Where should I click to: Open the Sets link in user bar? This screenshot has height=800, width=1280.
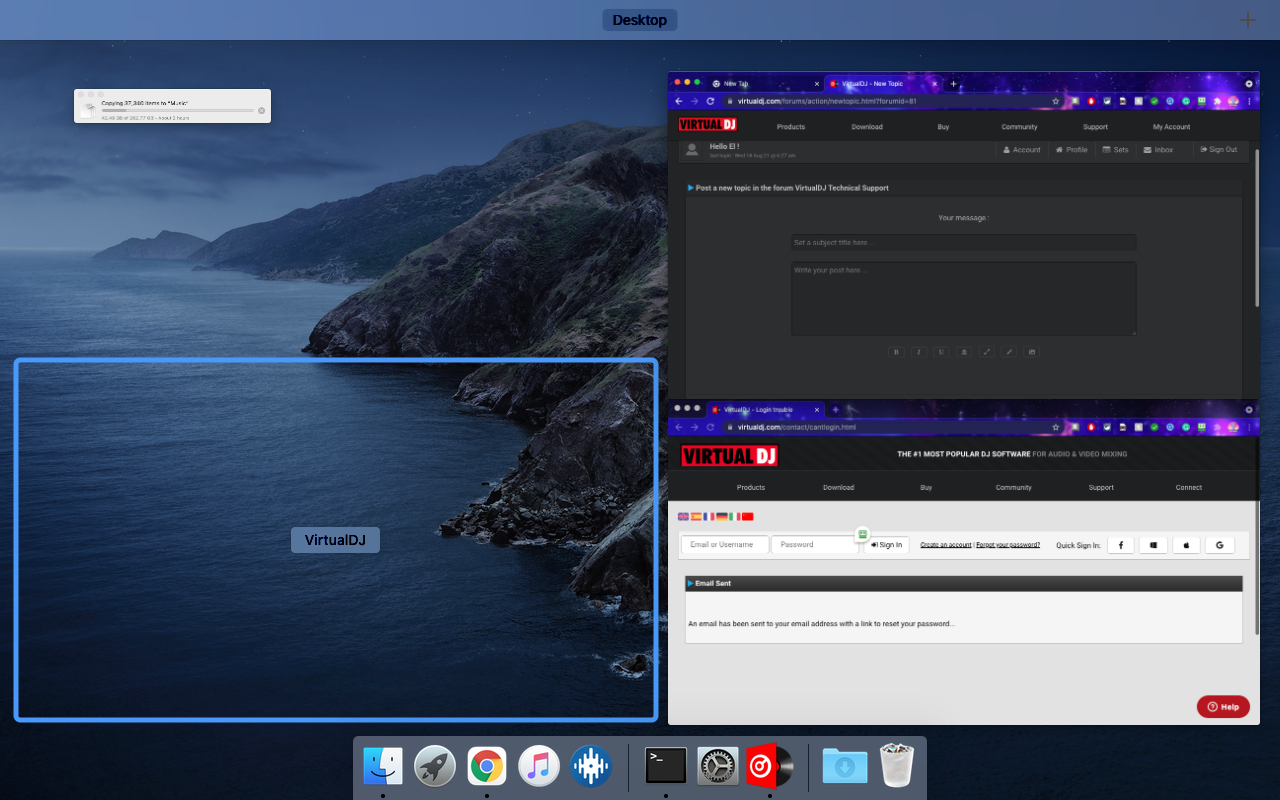tap(1115, 150)
